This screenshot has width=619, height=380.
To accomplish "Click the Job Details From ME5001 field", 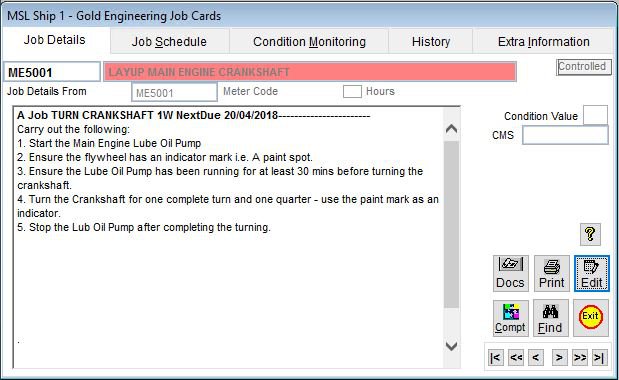I will (x=174, y=92).
